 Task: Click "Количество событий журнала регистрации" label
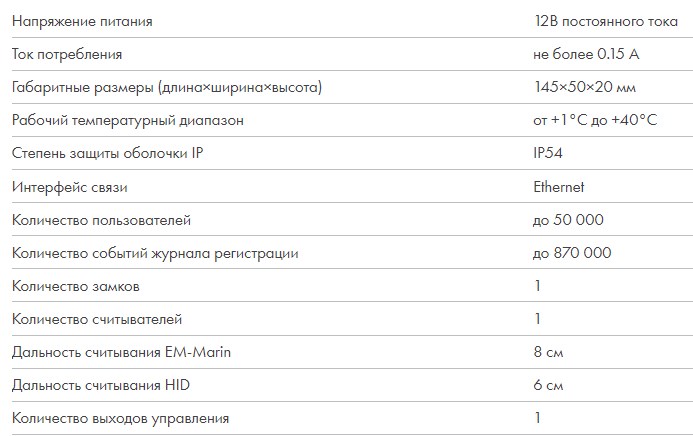(x=155, y=253)
